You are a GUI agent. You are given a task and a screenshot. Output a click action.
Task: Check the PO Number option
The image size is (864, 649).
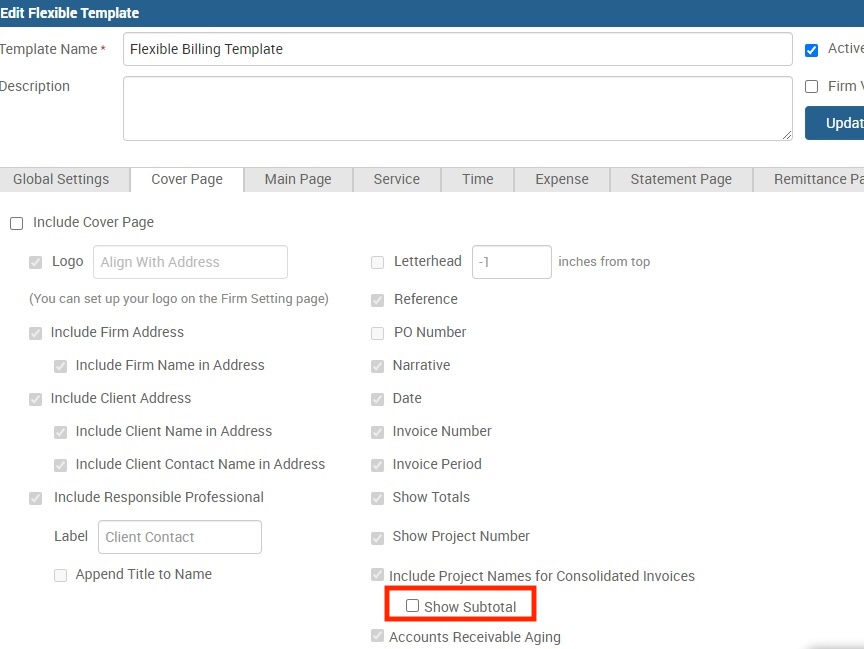click(x=377, y=332)
